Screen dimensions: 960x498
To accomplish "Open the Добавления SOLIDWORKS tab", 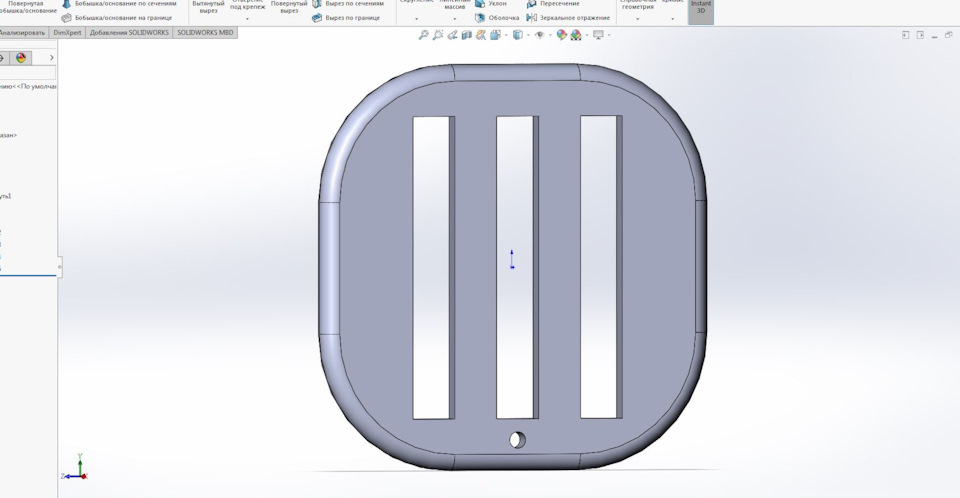I will [x=129, y=32].
